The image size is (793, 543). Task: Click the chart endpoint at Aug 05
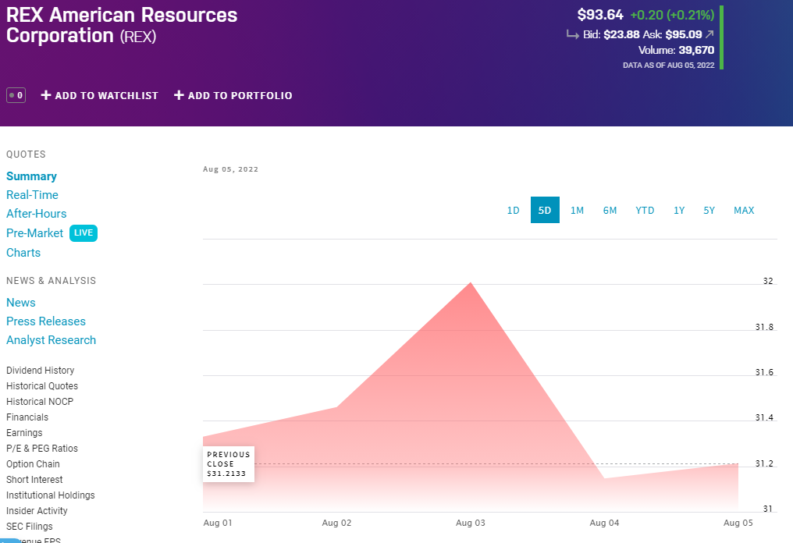[738, 463]
